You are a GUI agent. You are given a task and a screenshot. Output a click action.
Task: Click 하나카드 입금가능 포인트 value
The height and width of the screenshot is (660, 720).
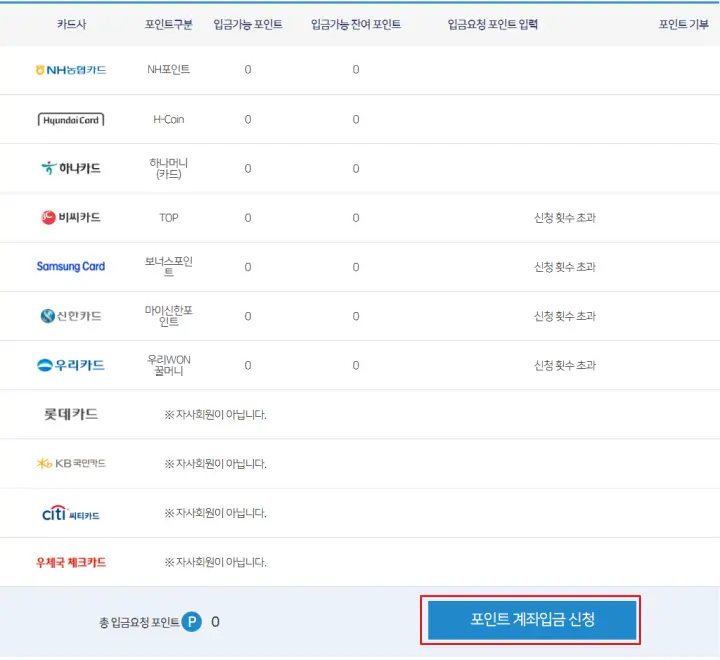point(248,169)
